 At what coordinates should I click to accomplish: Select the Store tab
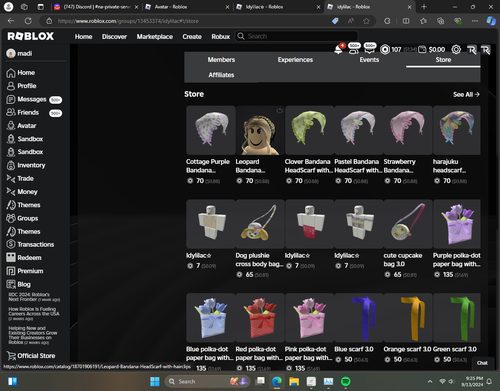[x=443, y=60]
